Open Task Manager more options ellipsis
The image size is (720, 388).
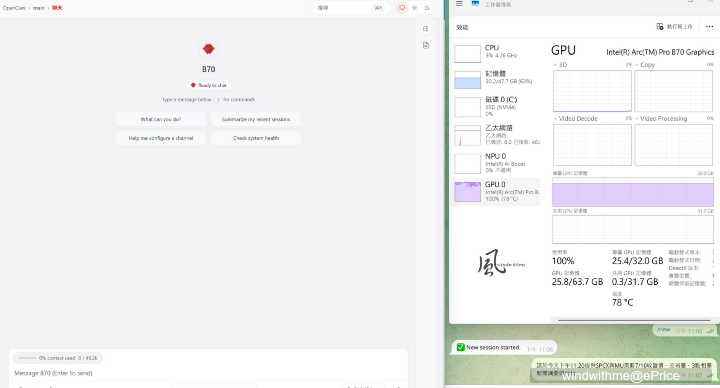[709, 27]
